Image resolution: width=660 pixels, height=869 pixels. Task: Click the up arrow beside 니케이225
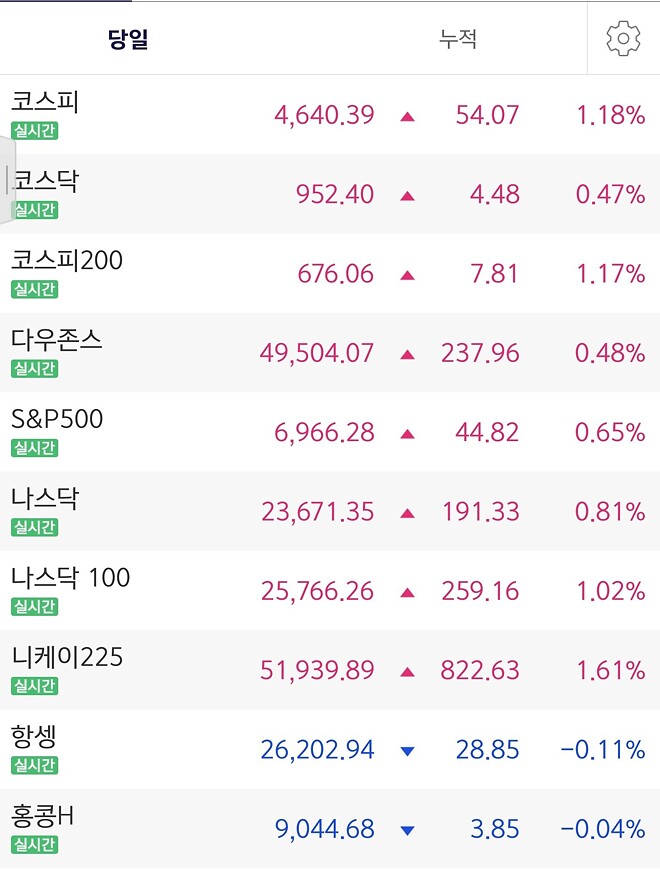coord(408,669)
